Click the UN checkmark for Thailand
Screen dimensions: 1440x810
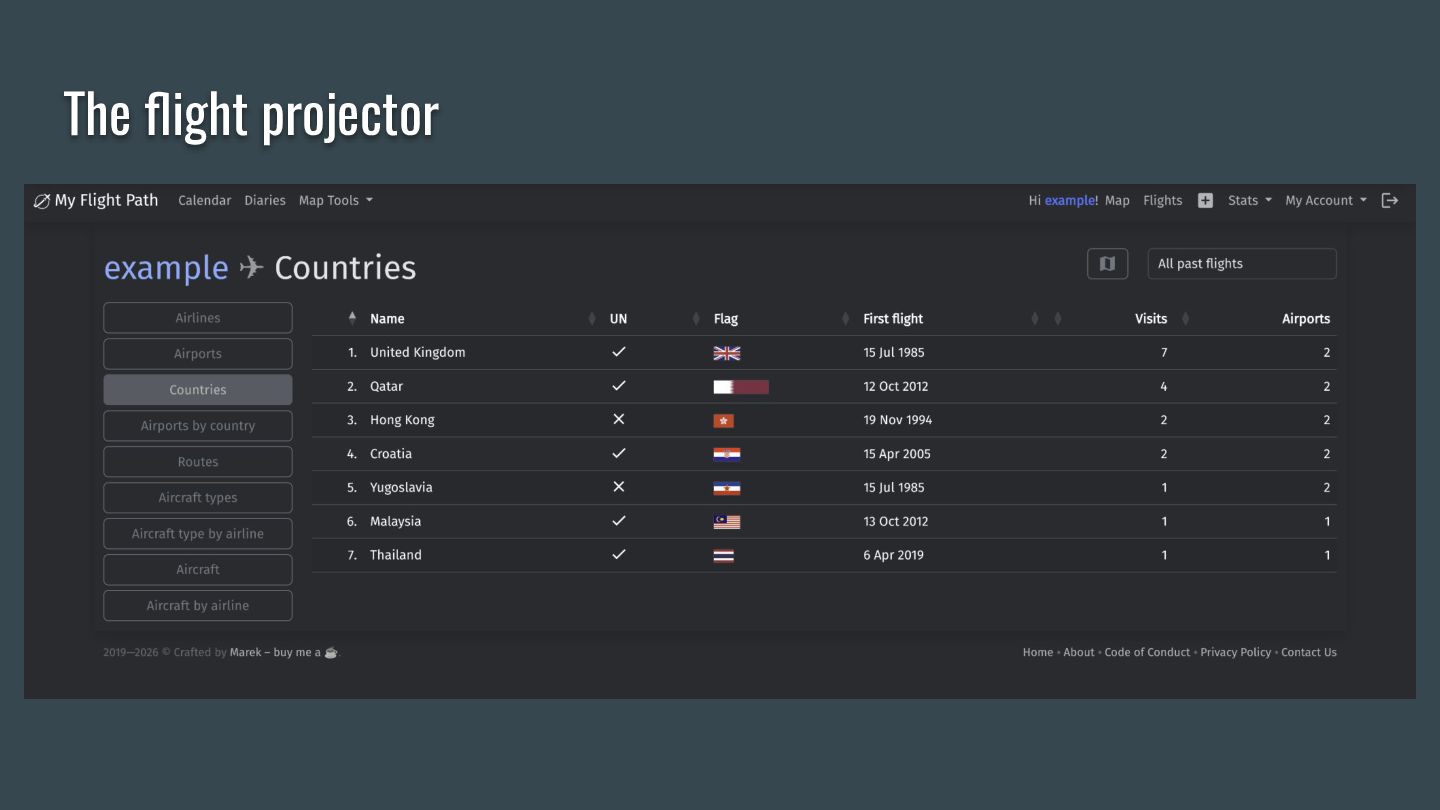pyautogui.click(x=619, y=555)
